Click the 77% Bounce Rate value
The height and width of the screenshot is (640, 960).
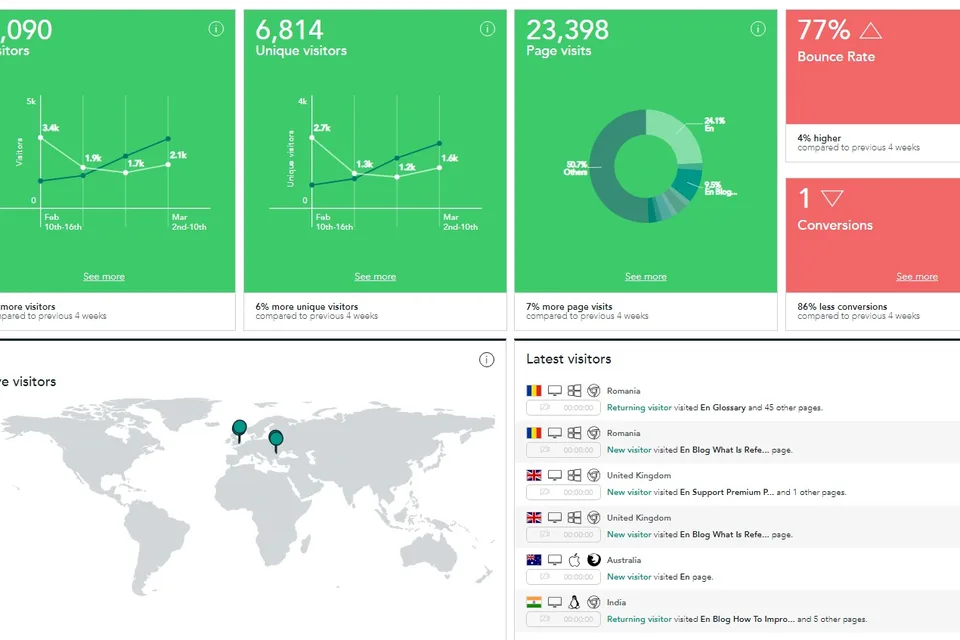[824, 29]
